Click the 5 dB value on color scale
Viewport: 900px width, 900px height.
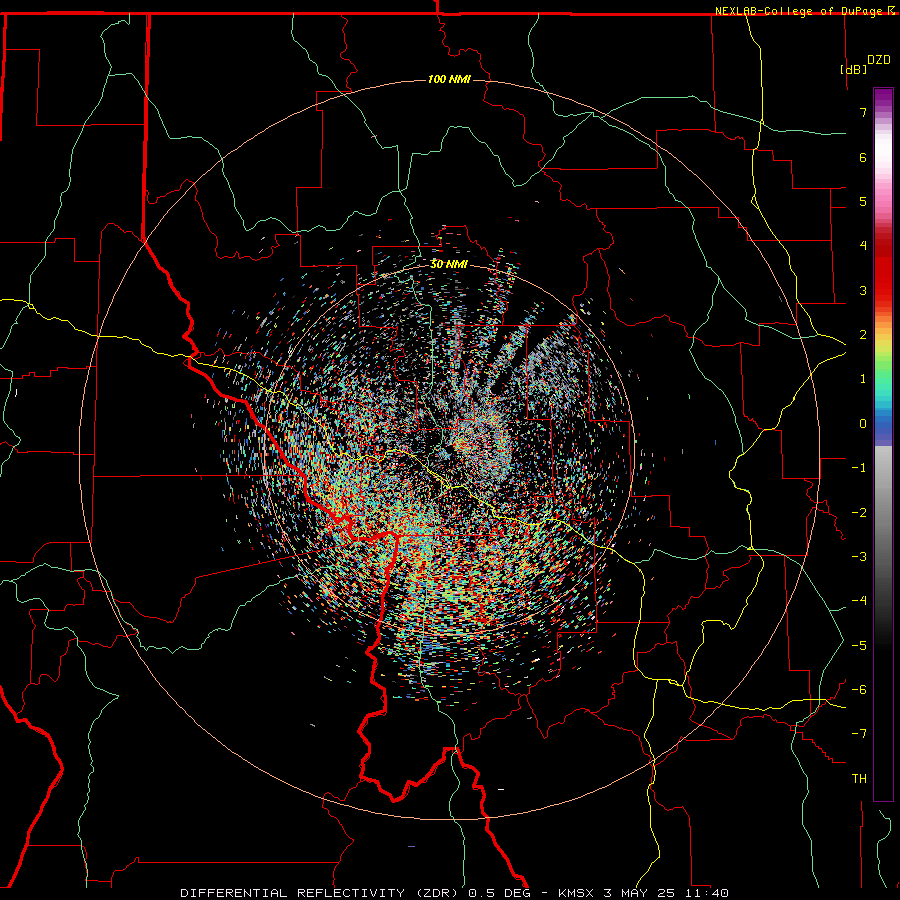point(863,201)
